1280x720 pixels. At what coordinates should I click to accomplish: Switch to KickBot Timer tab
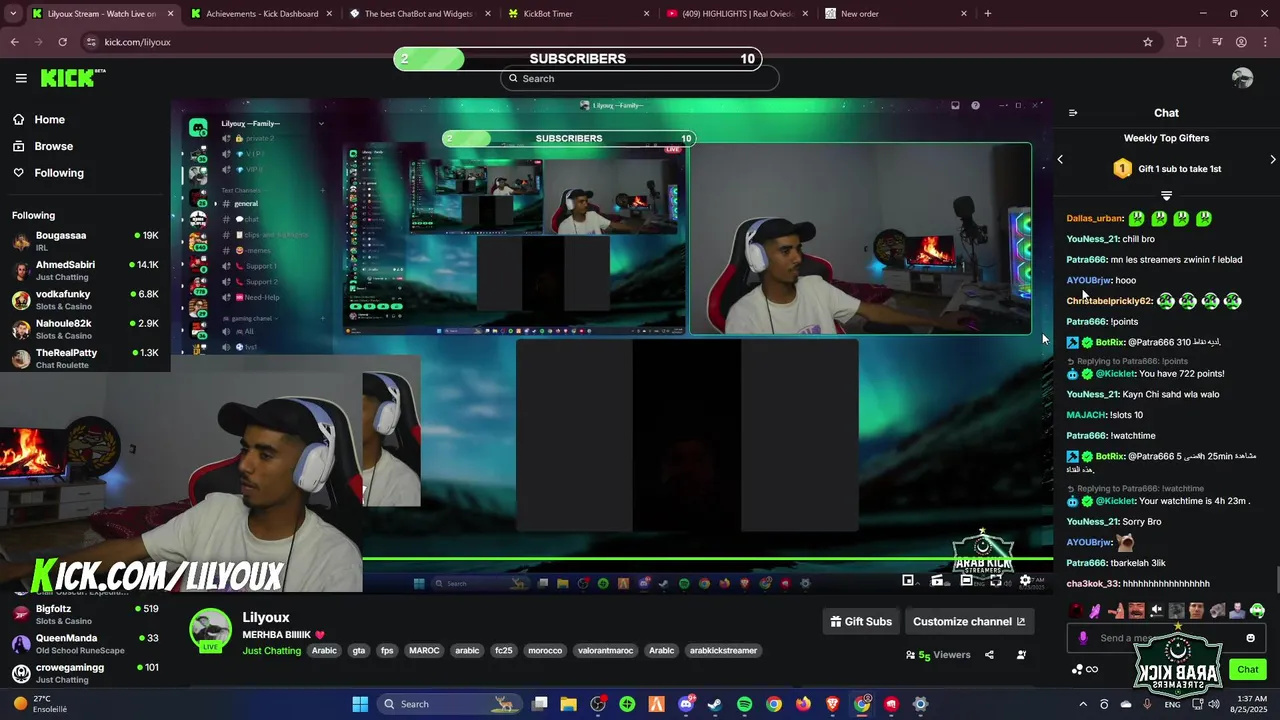tap(578, 14)
